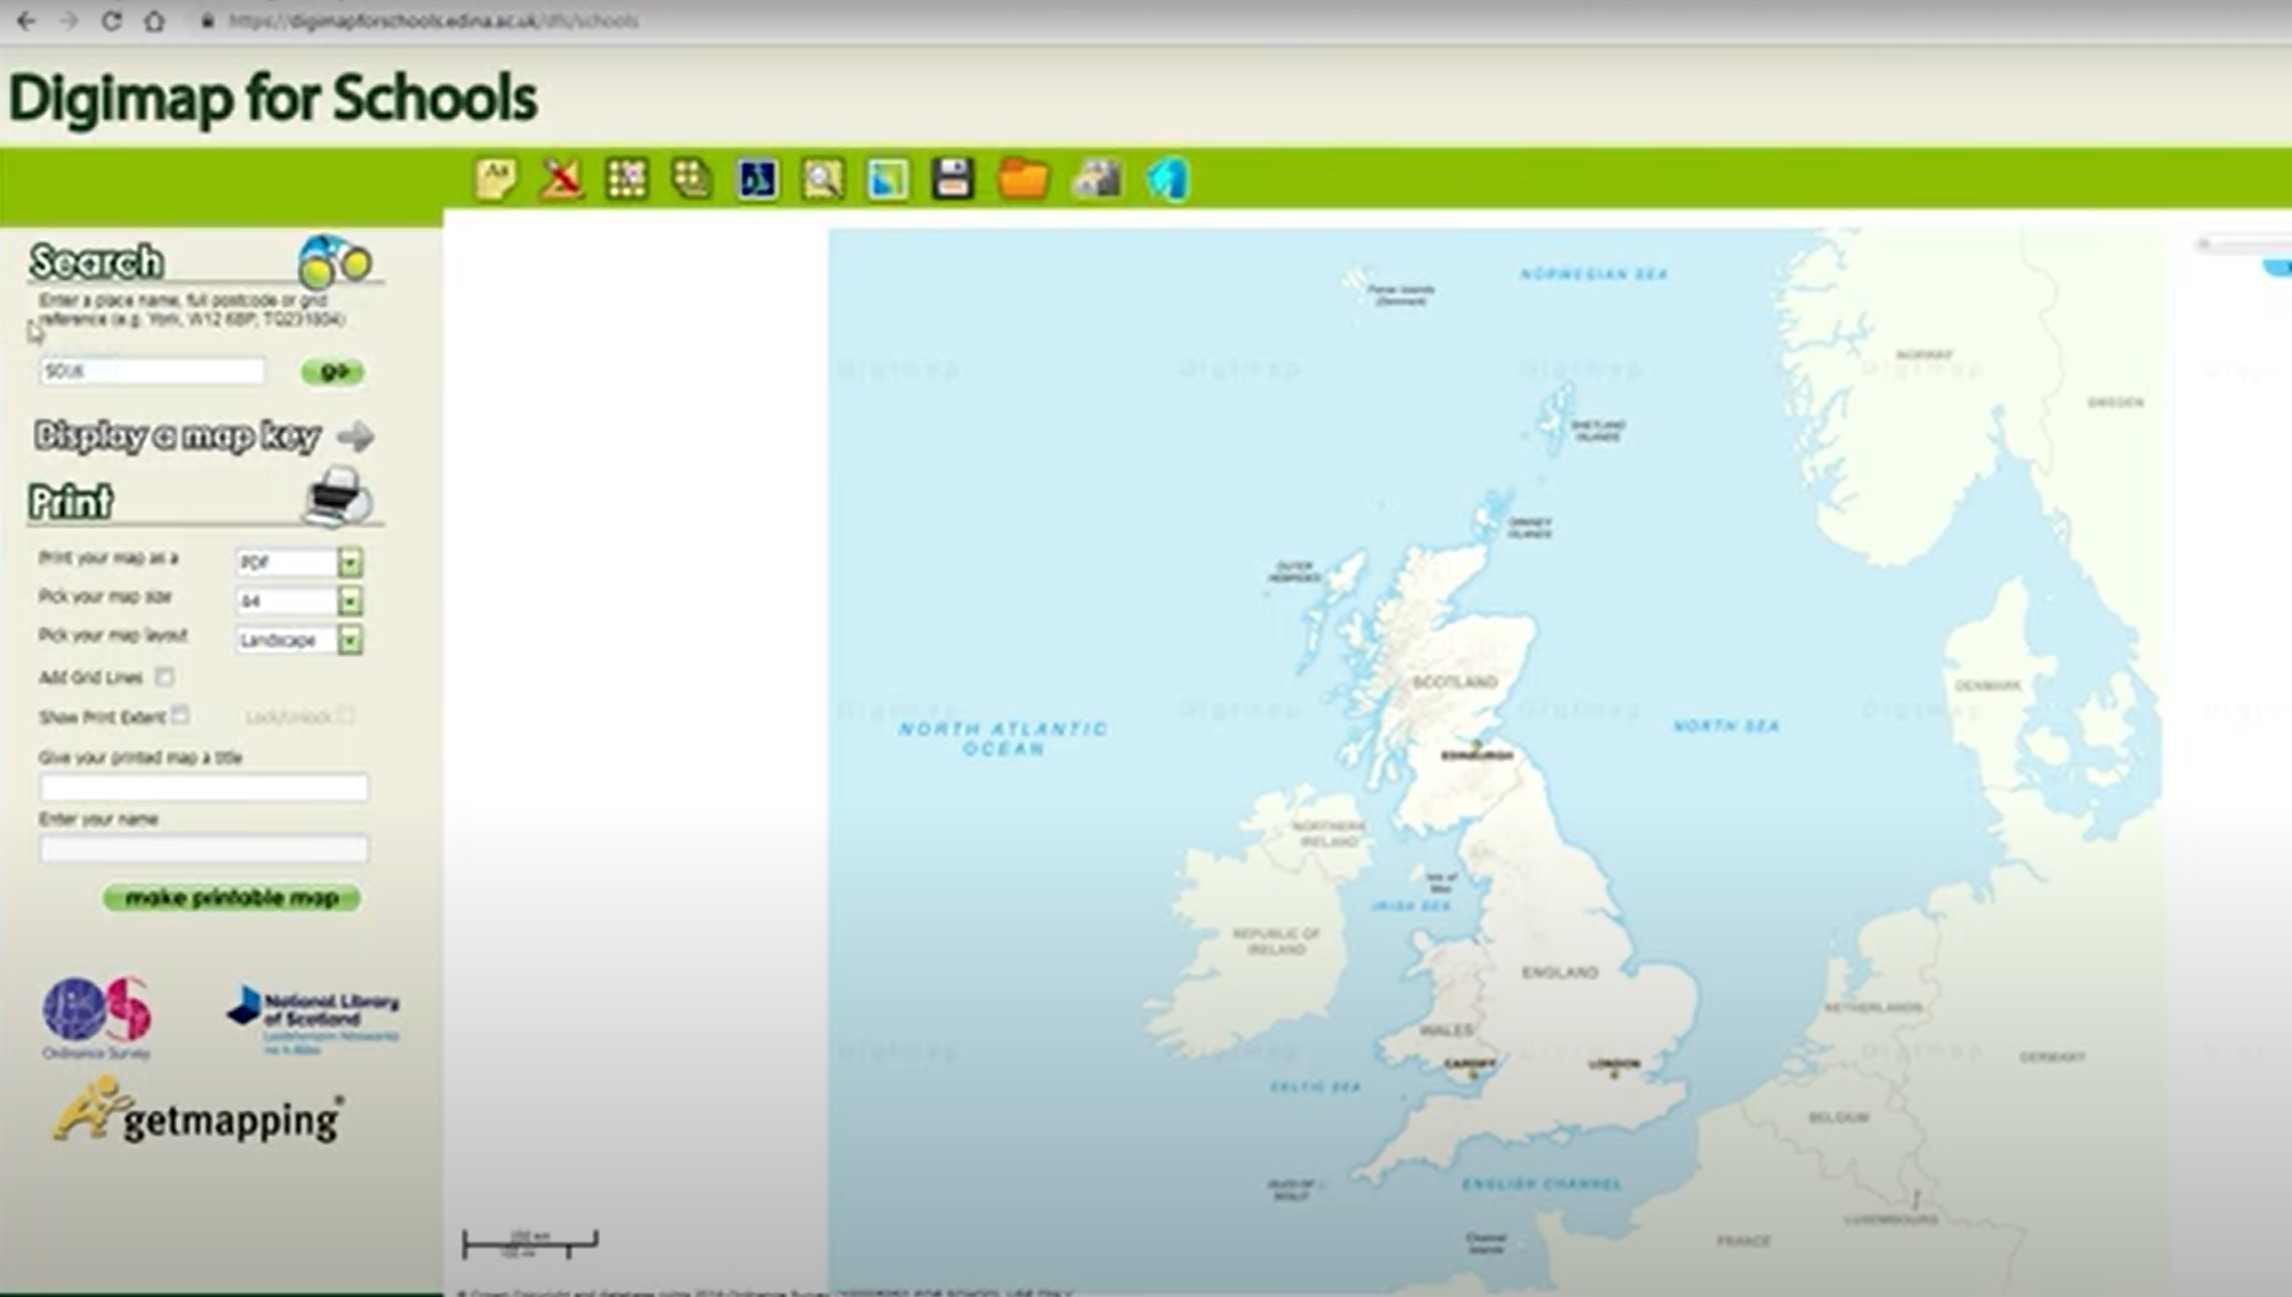Viewport: 2292px width, 1297px height.
Task: Click the Search panel heading
Action: (96, 262)
